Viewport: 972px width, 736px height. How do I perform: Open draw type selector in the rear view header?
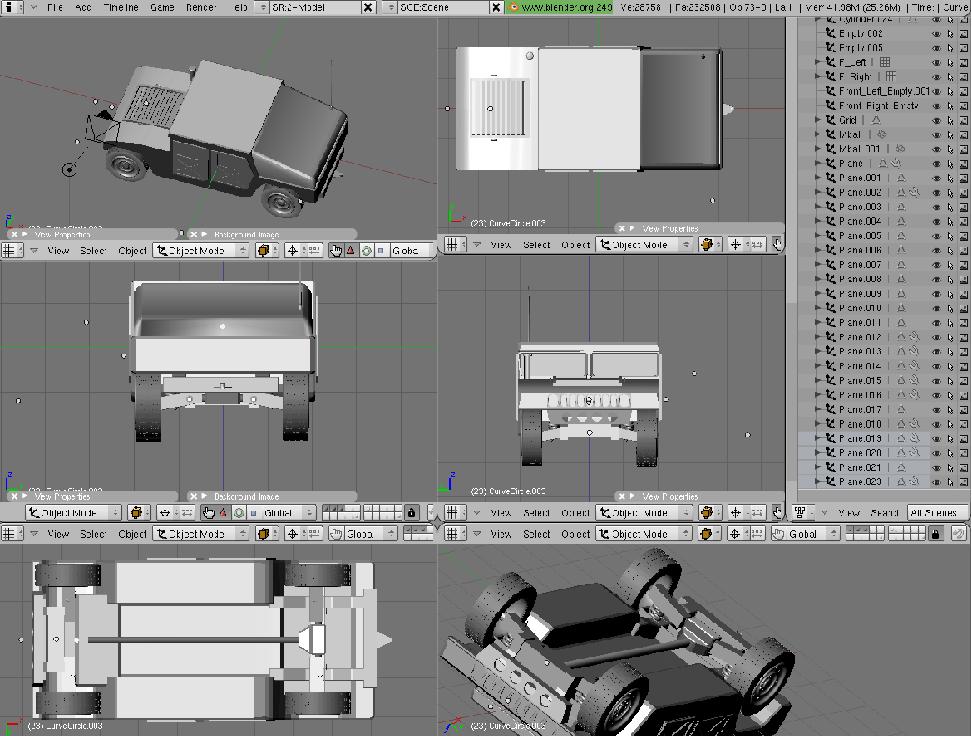tap(137, 513)
